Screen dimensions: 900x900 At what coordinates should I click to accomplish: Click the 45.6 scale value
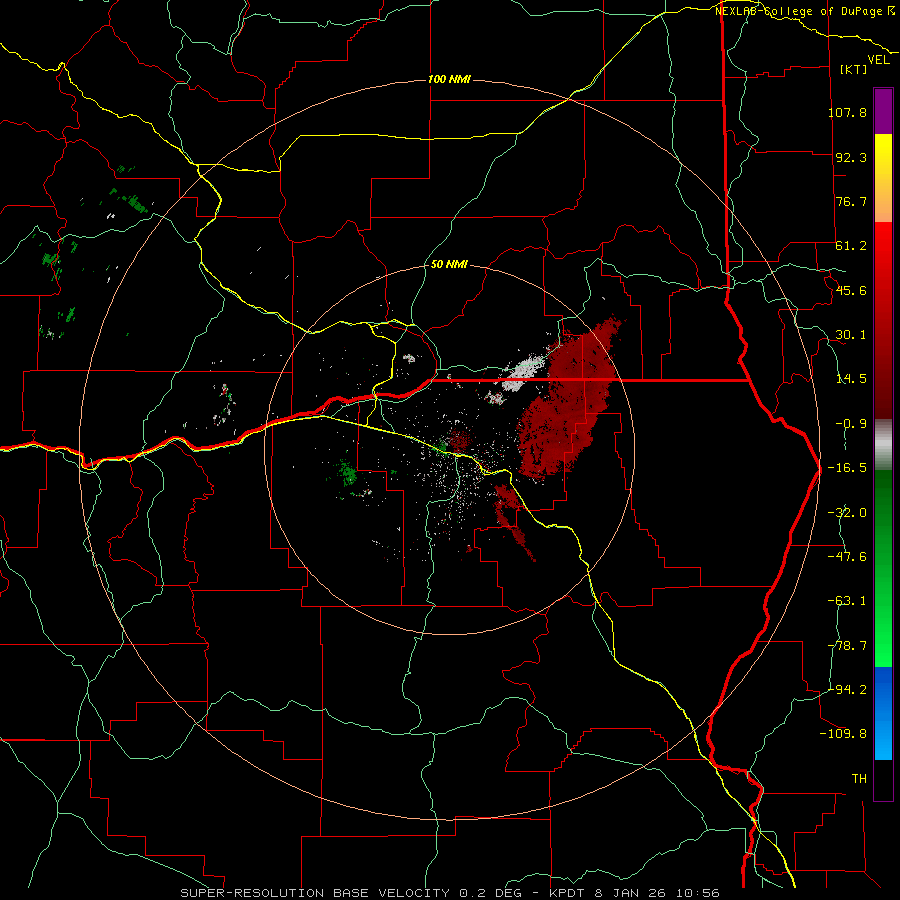[x=851, y=290]
